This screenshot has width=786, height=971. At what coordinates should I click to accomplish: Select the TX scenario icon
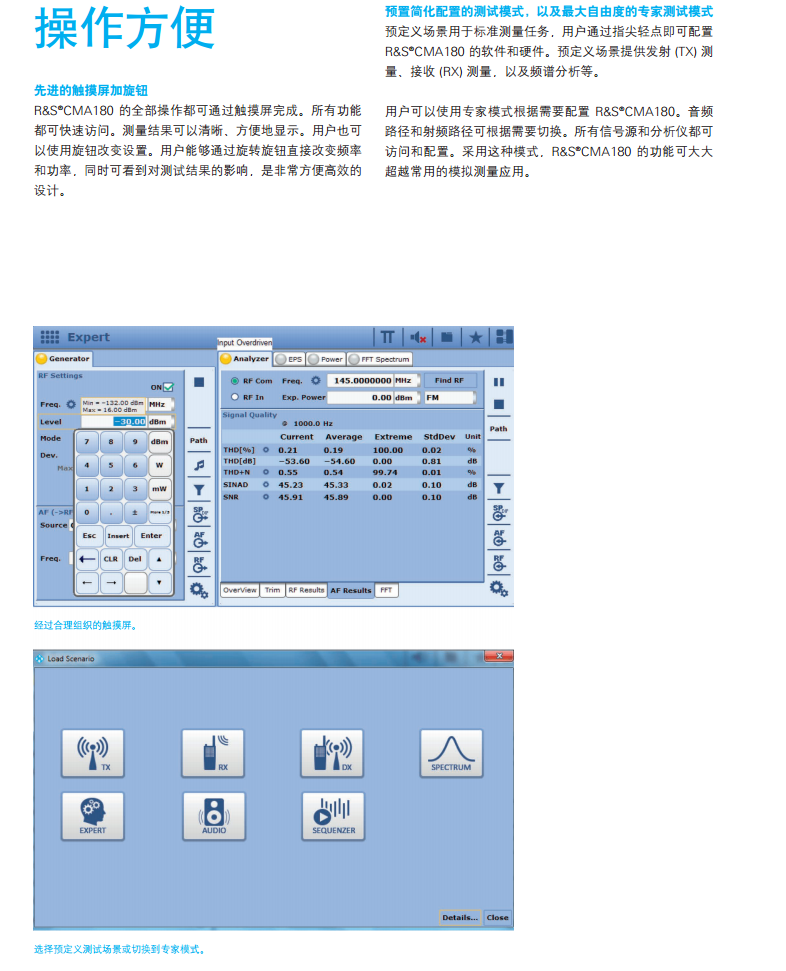(93, 753)
